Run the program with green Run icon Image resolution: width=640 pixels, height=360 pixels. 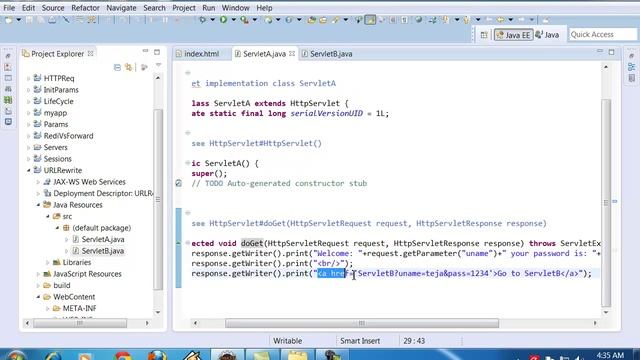(224, 20)
